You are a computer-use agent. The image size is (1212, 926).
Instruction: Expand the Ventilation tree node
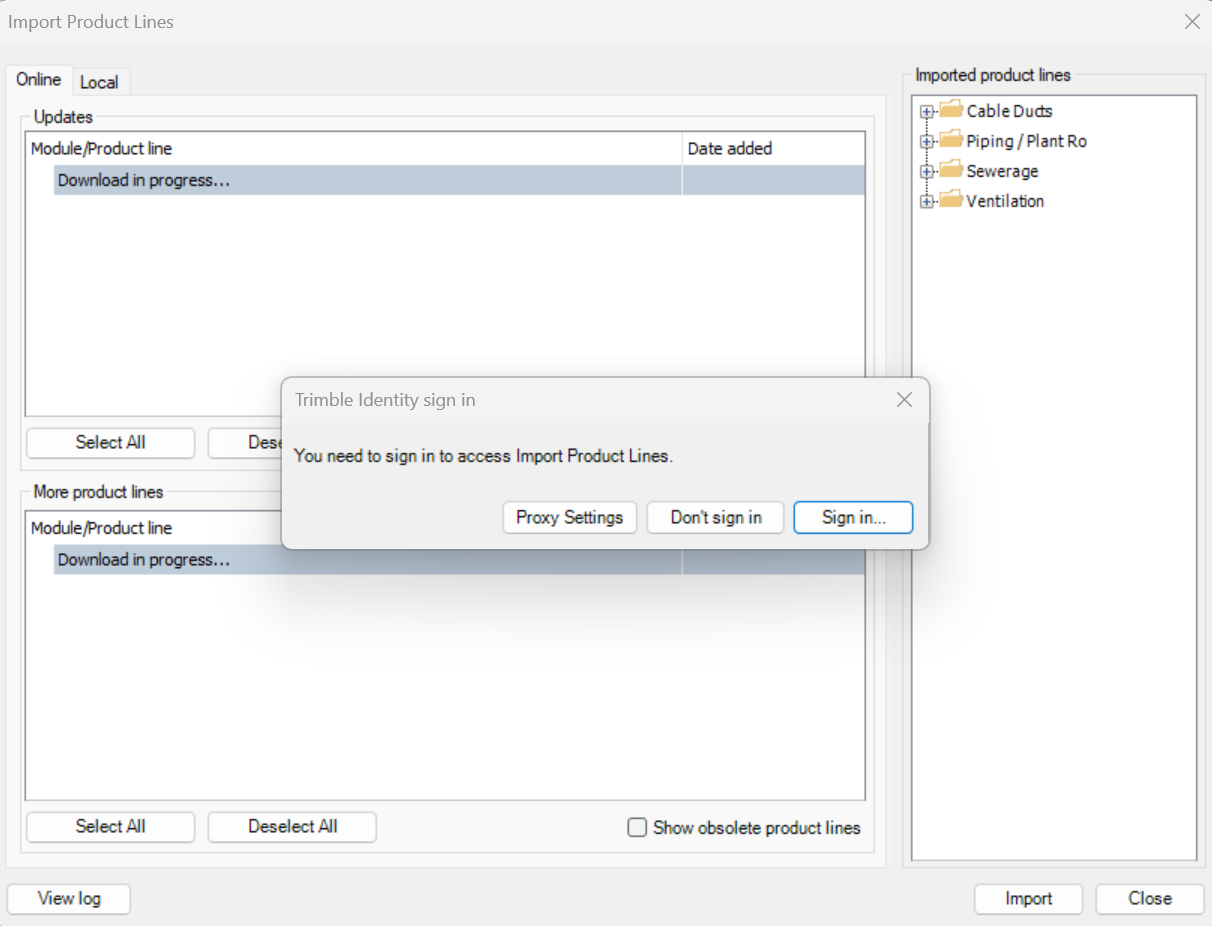(926, 200)
